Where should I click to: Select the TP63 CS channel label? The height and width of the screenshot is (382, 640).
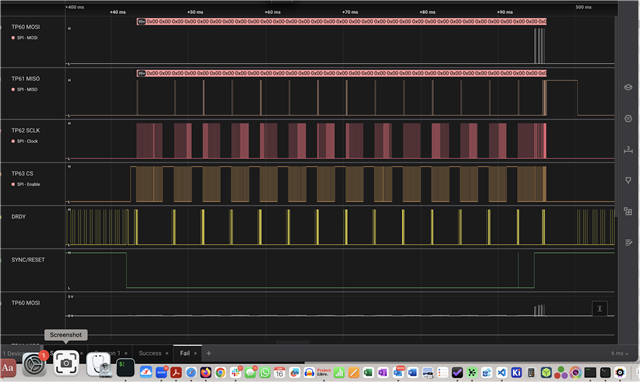pos(22,173)
